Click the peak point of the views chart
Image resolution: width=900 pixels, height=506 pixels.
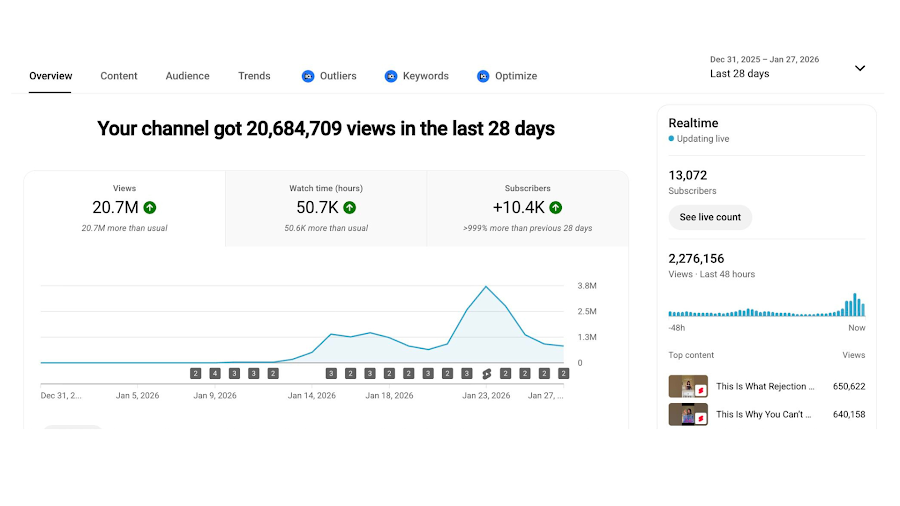[486, 286]
